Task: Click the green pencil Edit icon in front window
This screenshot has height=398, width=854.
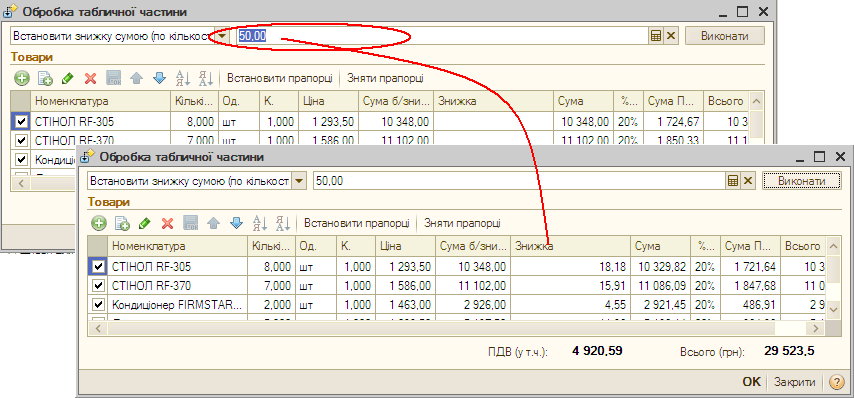Action: (x=144, y=223)
